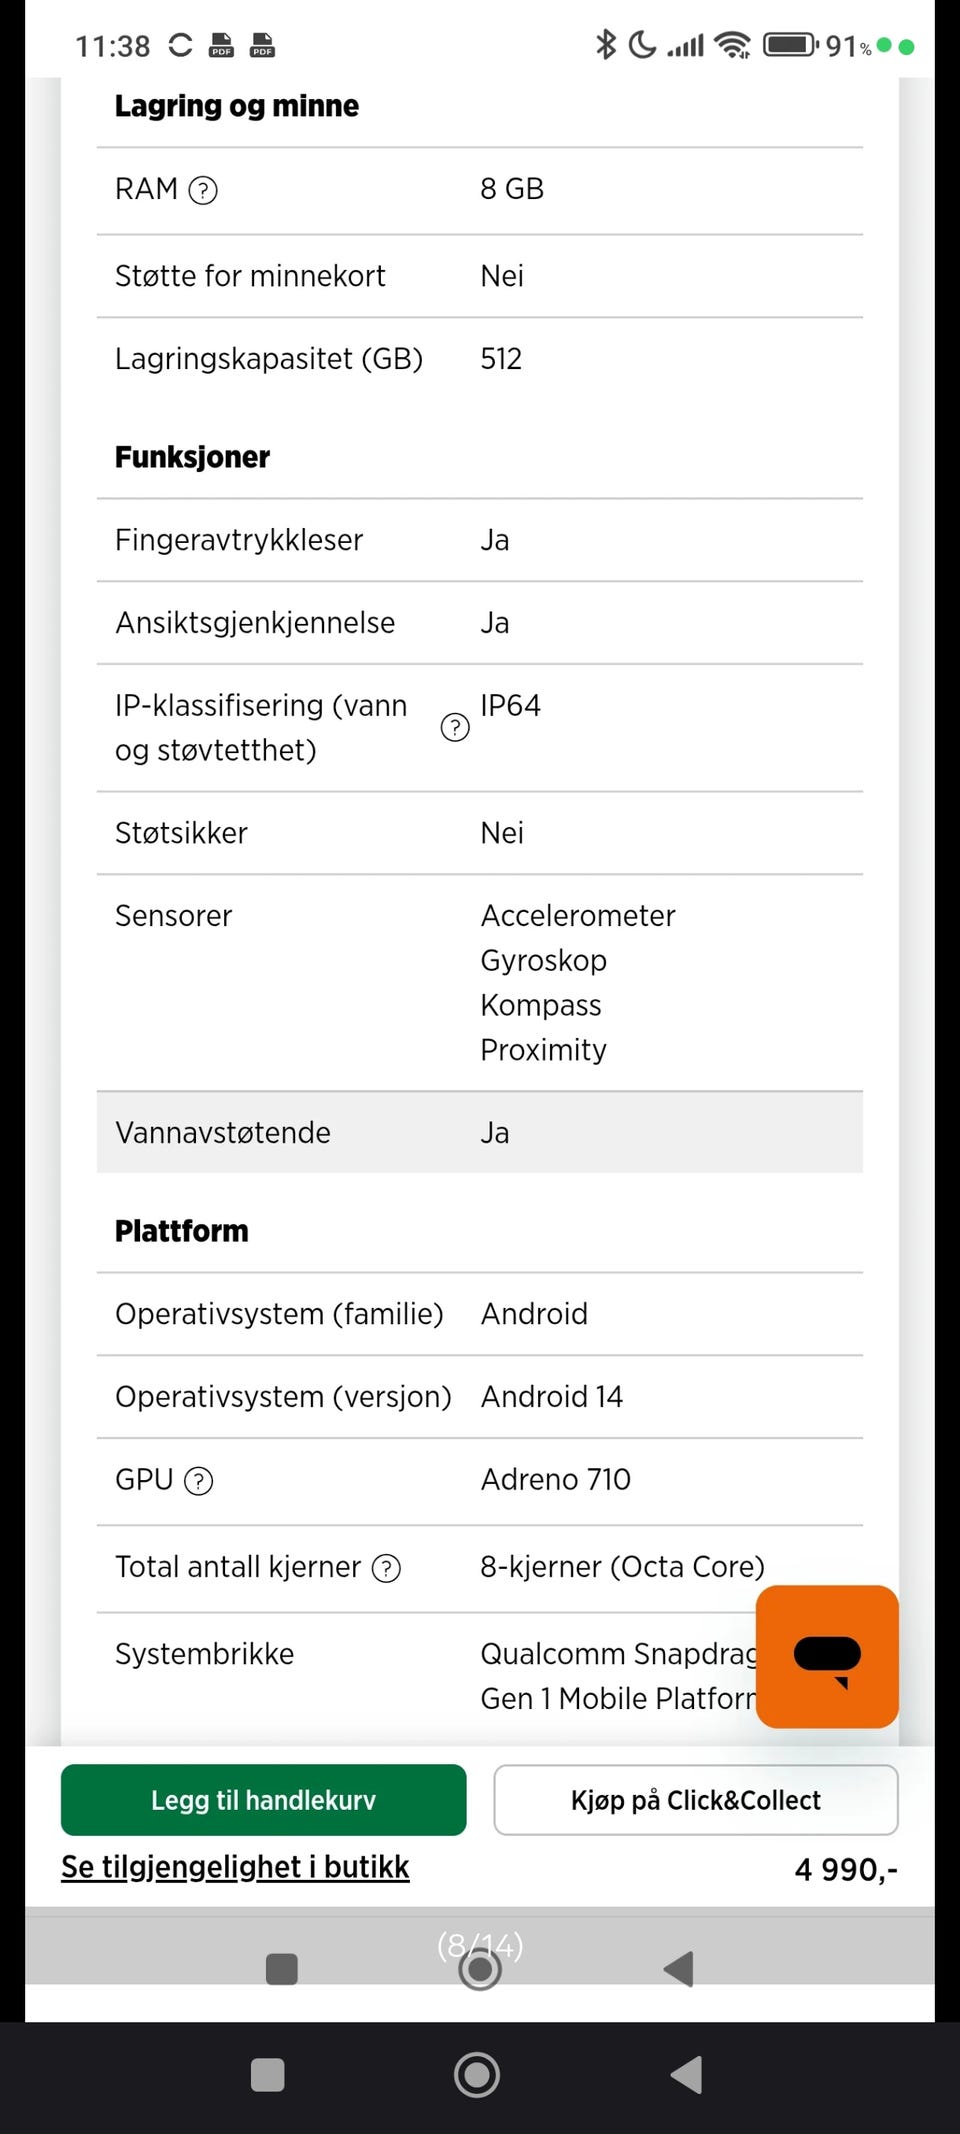Tap the 4 990,- price text

coord(846,1869)
